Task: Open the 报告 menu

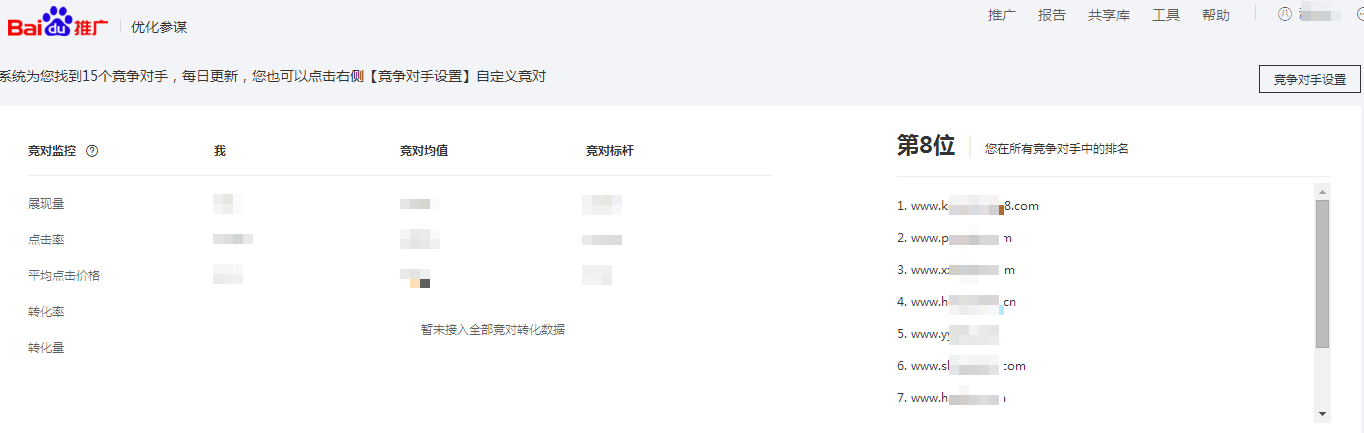Action: (x=1052, y=15)
